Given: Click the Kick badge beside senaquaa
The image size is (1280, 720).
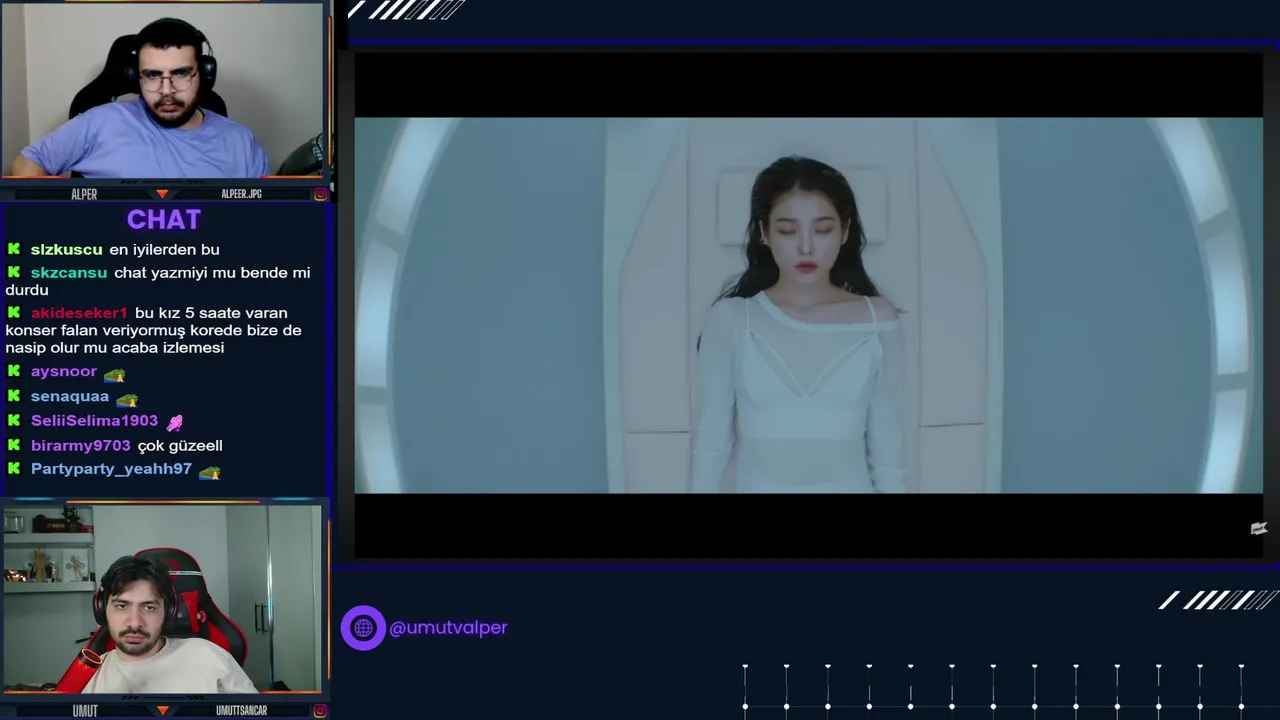Looking at the screenshot, I should click(x=14, y=396).
